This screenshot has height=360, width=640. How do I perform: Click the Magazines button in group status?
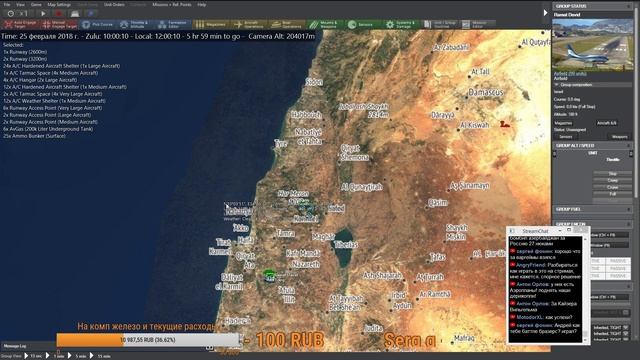click(563, 123)
